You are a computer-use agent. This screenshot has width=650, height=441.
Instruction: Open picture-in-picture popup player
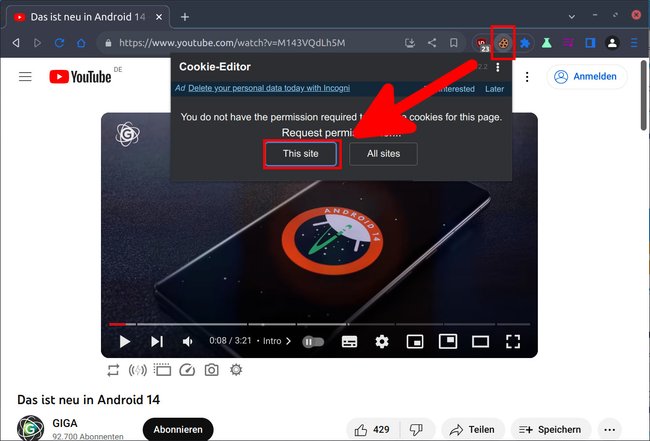(x=448, y=342)
